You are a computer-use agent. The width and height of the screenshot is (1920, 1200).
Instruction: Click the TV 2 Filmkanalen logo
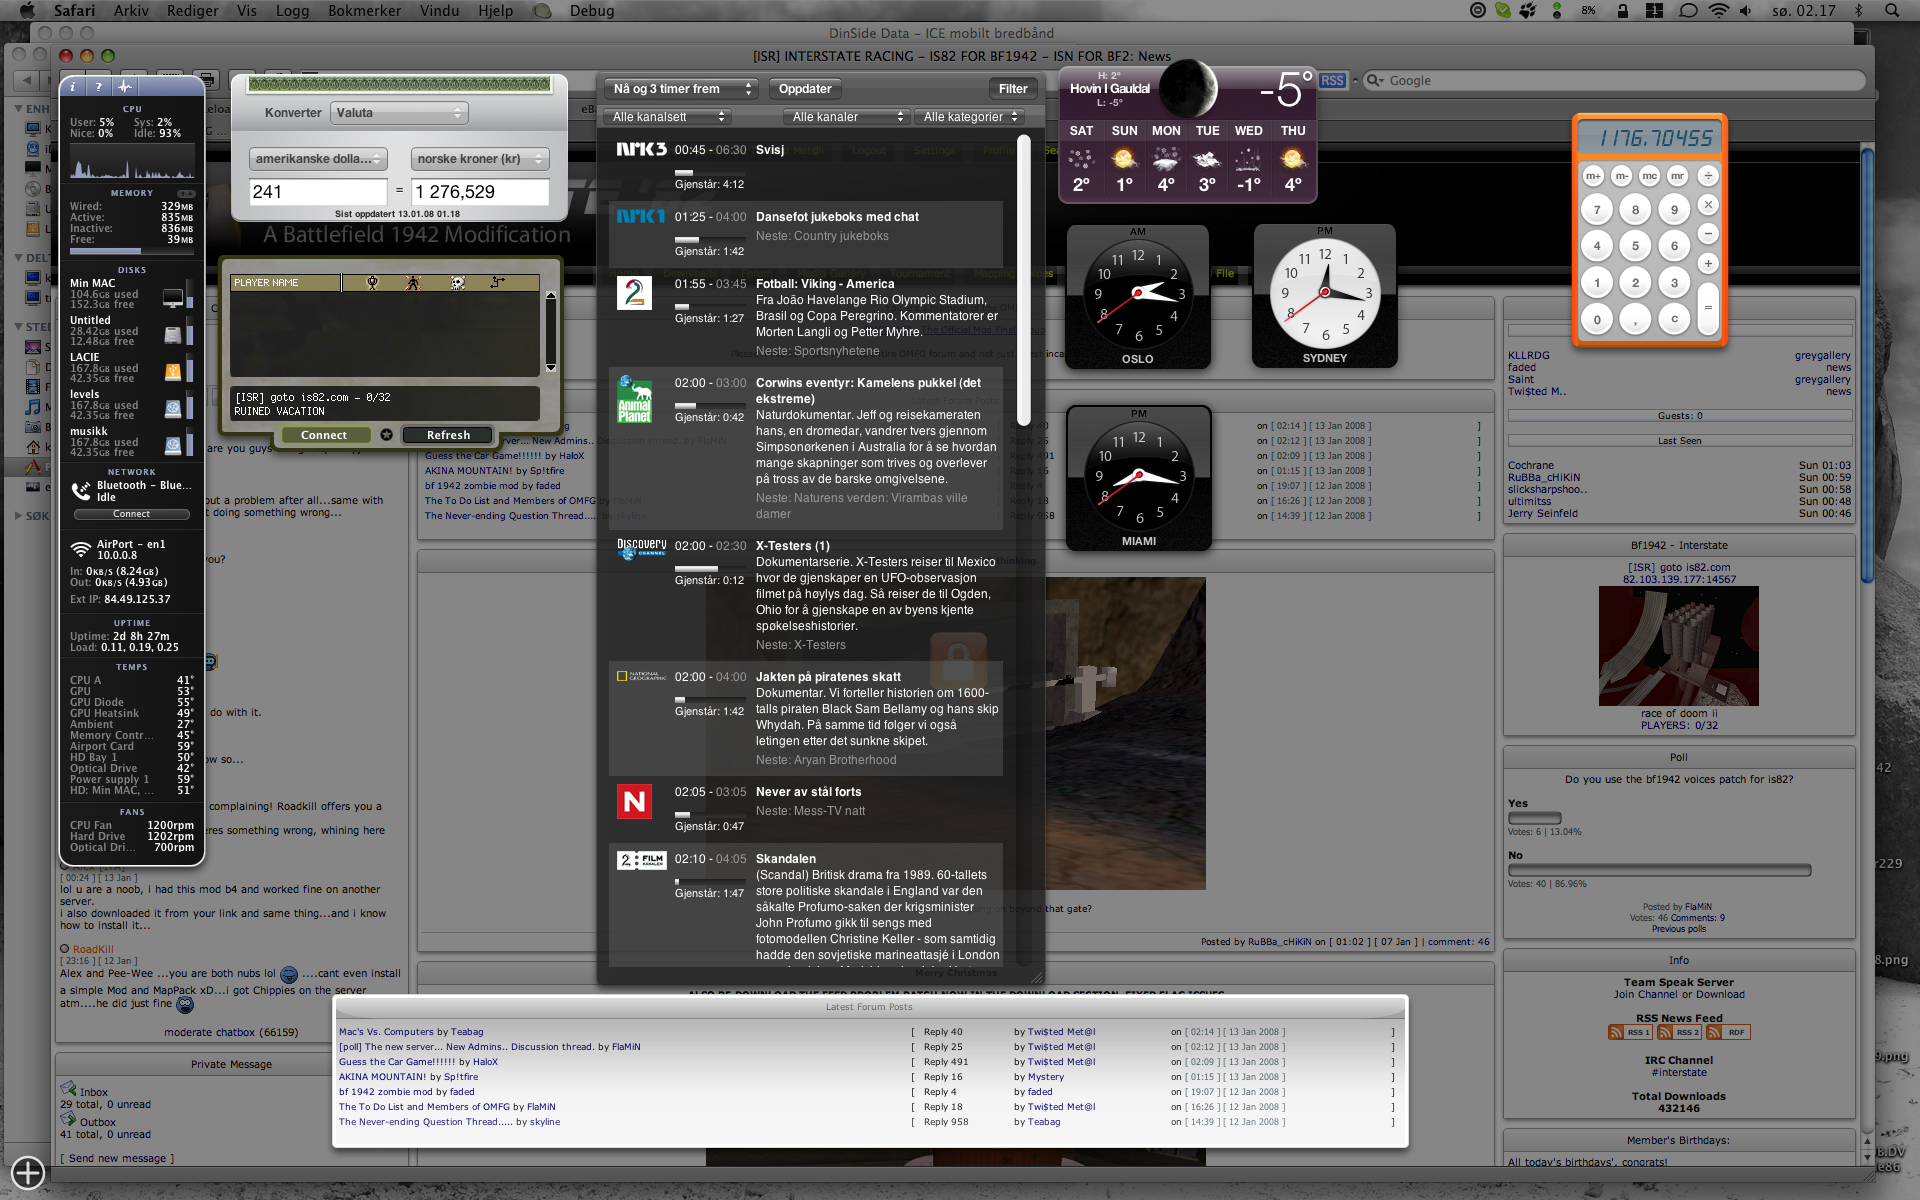tap(641, 860)
